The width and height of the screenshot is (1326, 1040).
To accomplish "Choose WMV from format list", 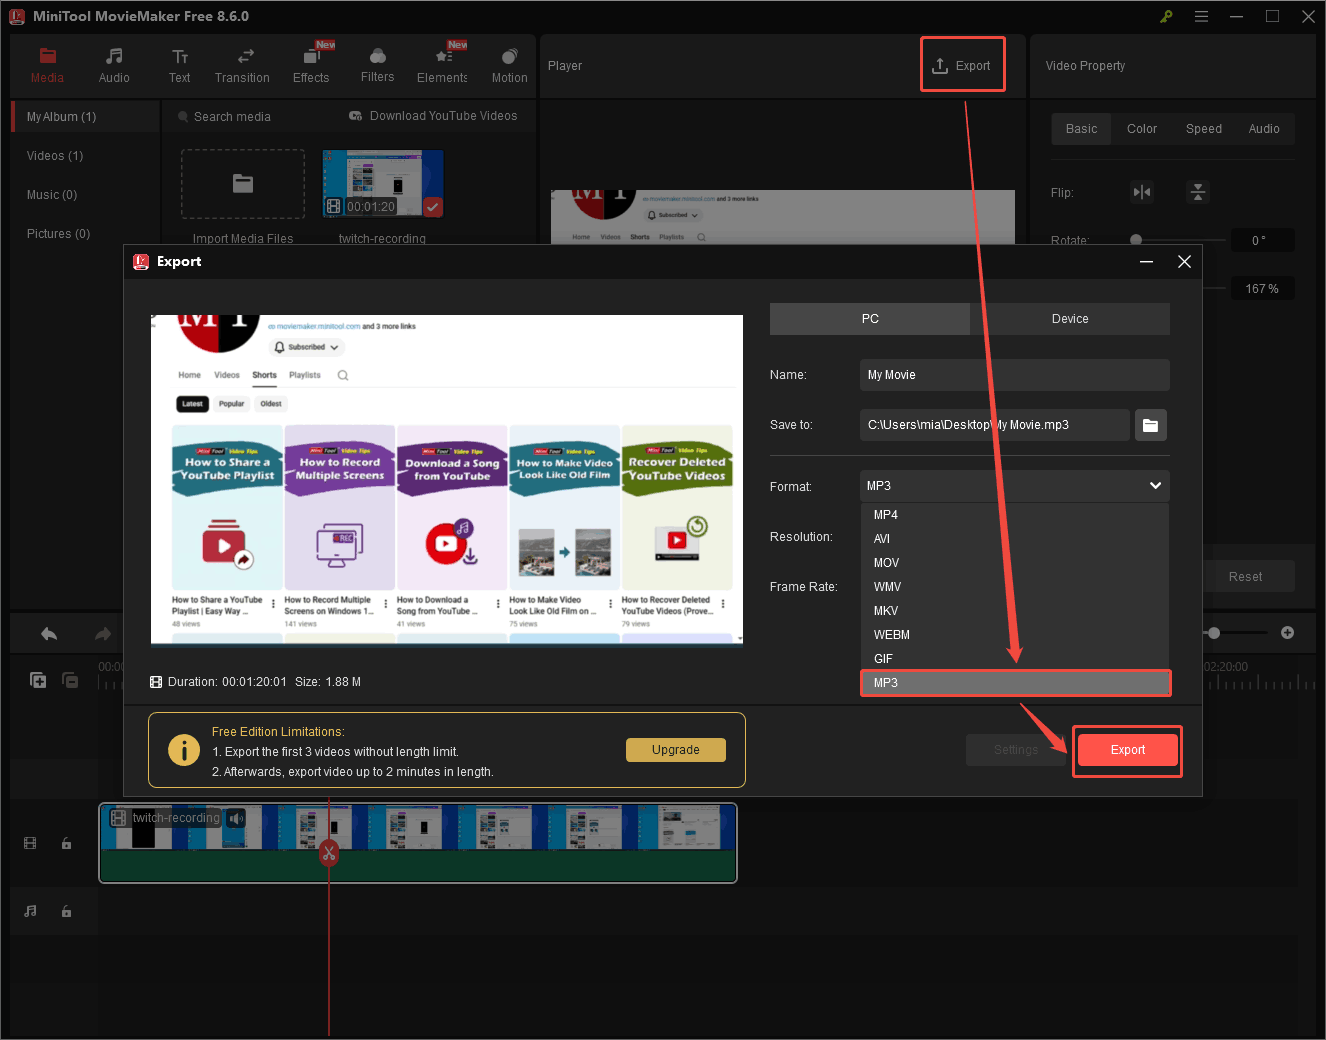I will click(x=1015, y=587).
